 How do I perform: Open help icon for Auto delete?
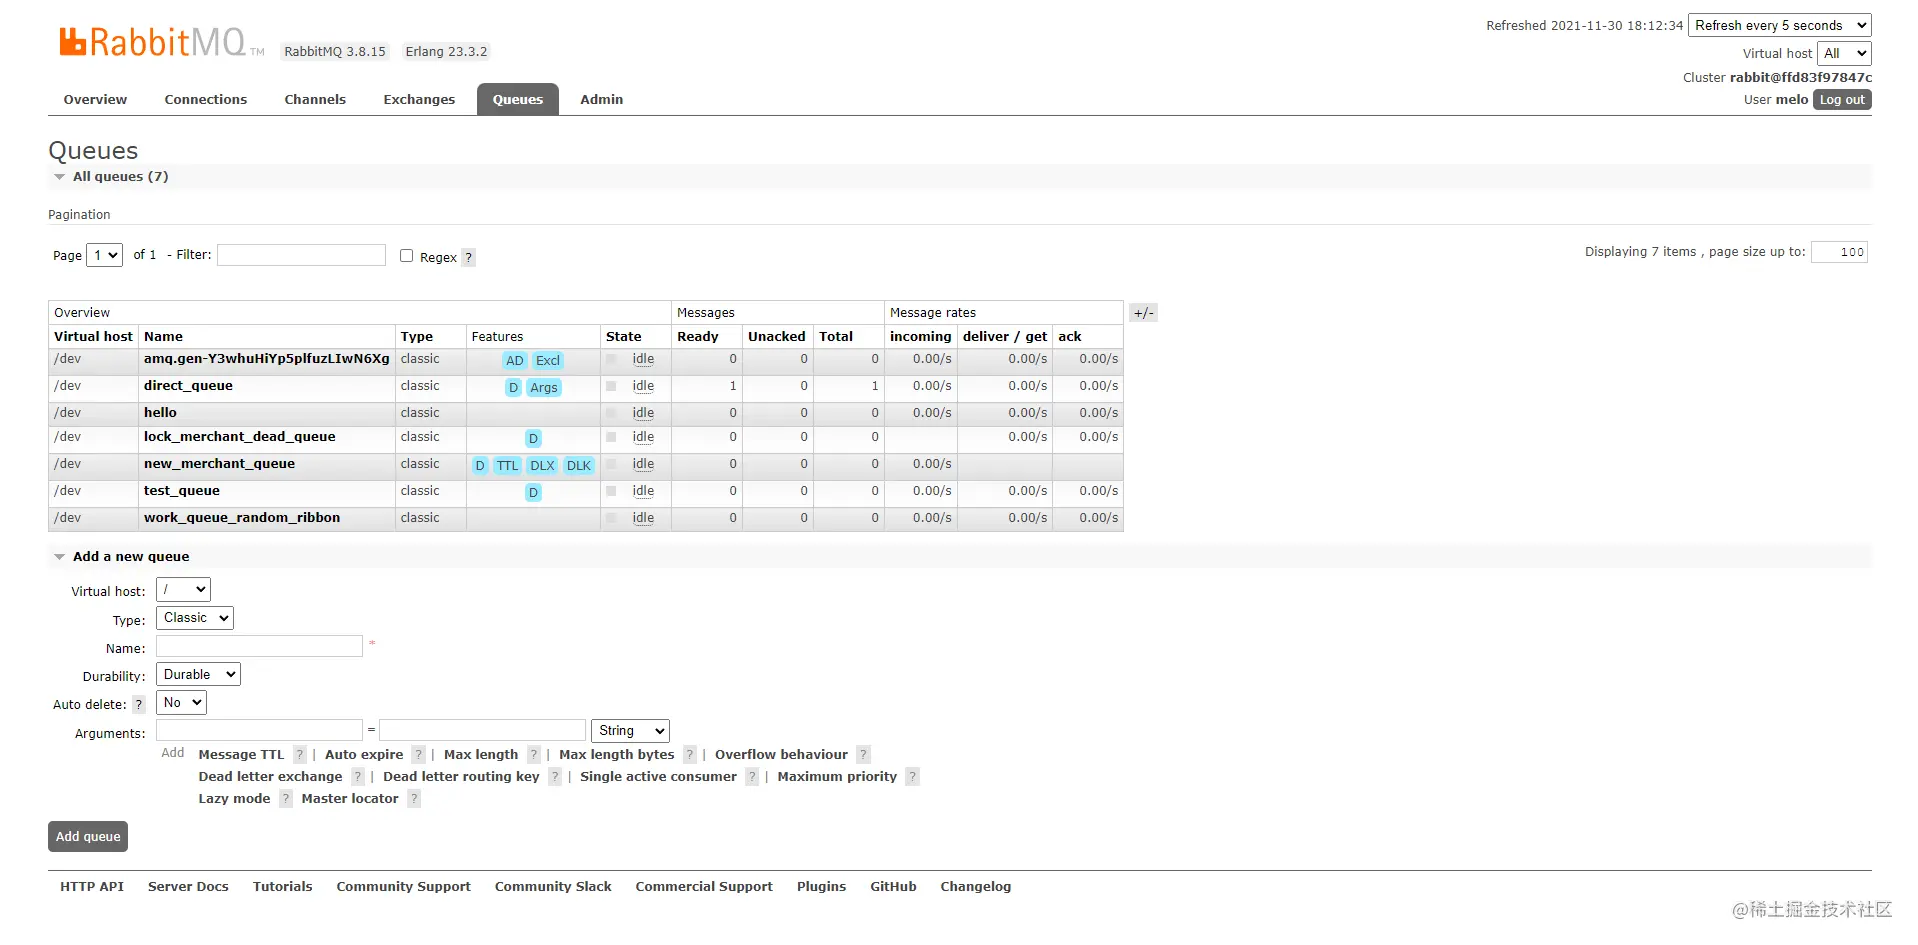pos(139,704)
